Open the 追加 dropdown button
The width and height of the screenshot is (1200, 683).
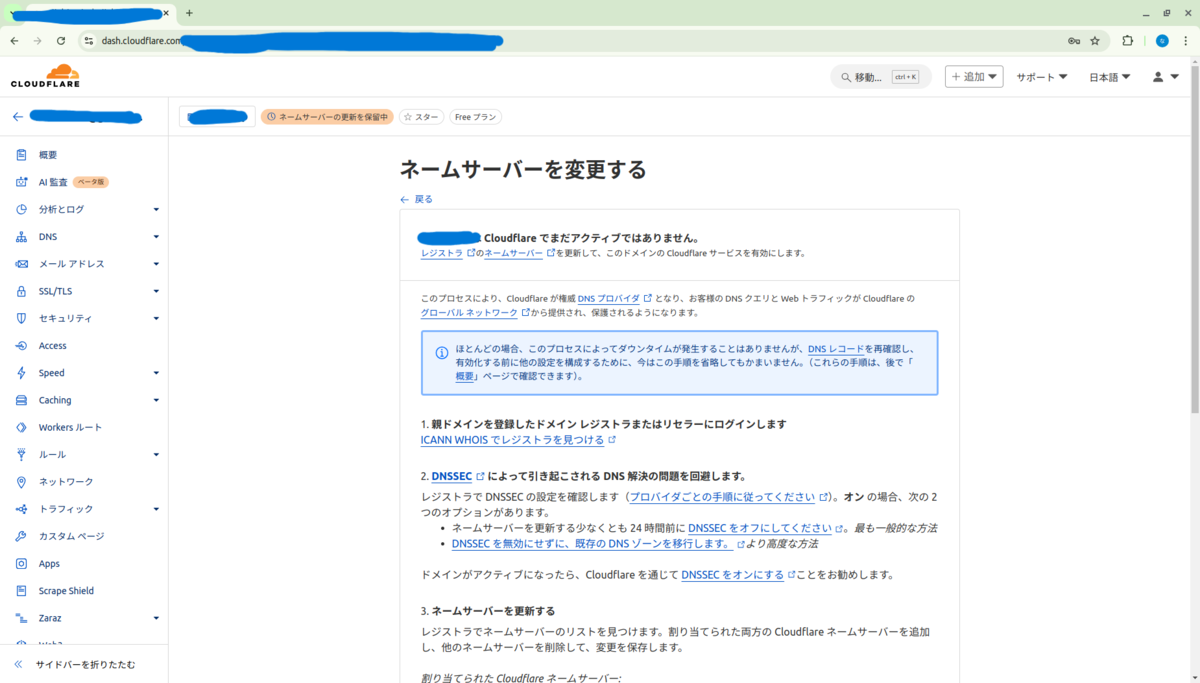pyautogui.click(x=974, y=77)
